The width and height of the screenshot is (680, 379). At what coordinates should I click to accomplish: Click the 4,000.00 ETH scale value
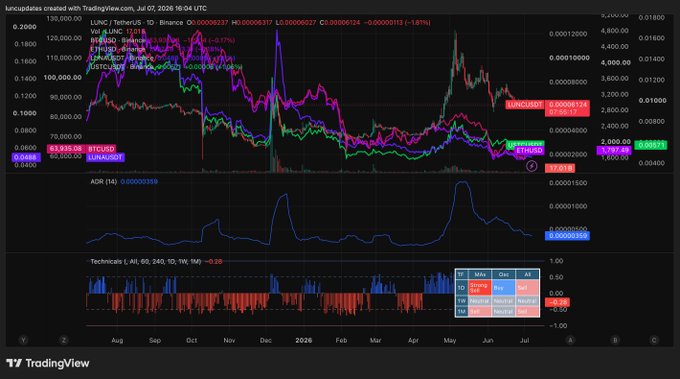coord(615,62)
